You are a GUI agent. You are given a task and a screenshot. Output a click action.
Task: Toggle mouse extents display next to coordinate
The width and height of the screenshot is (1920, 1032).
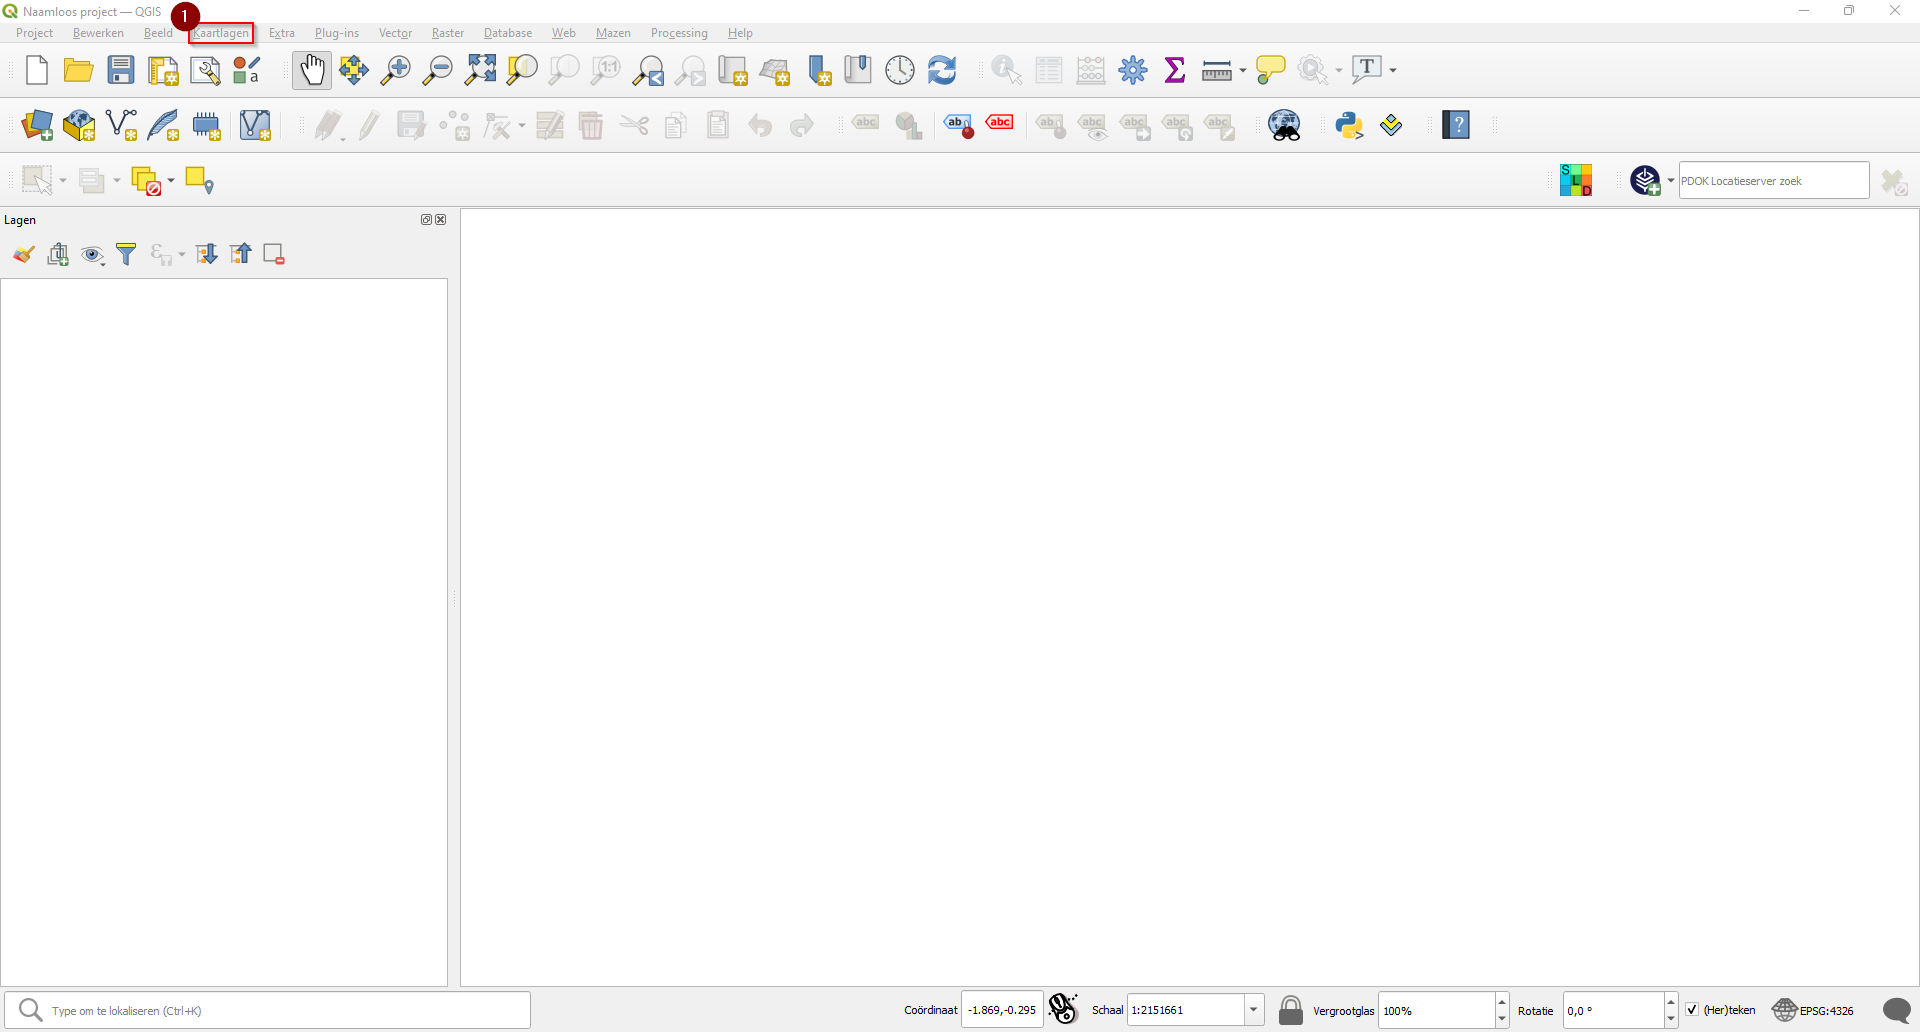(x=1063, y=1009)
